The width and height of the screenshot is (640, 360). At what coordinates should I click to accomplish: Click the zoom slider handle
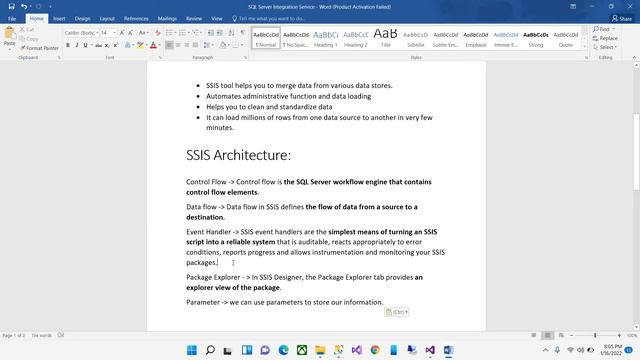[595, 335]
